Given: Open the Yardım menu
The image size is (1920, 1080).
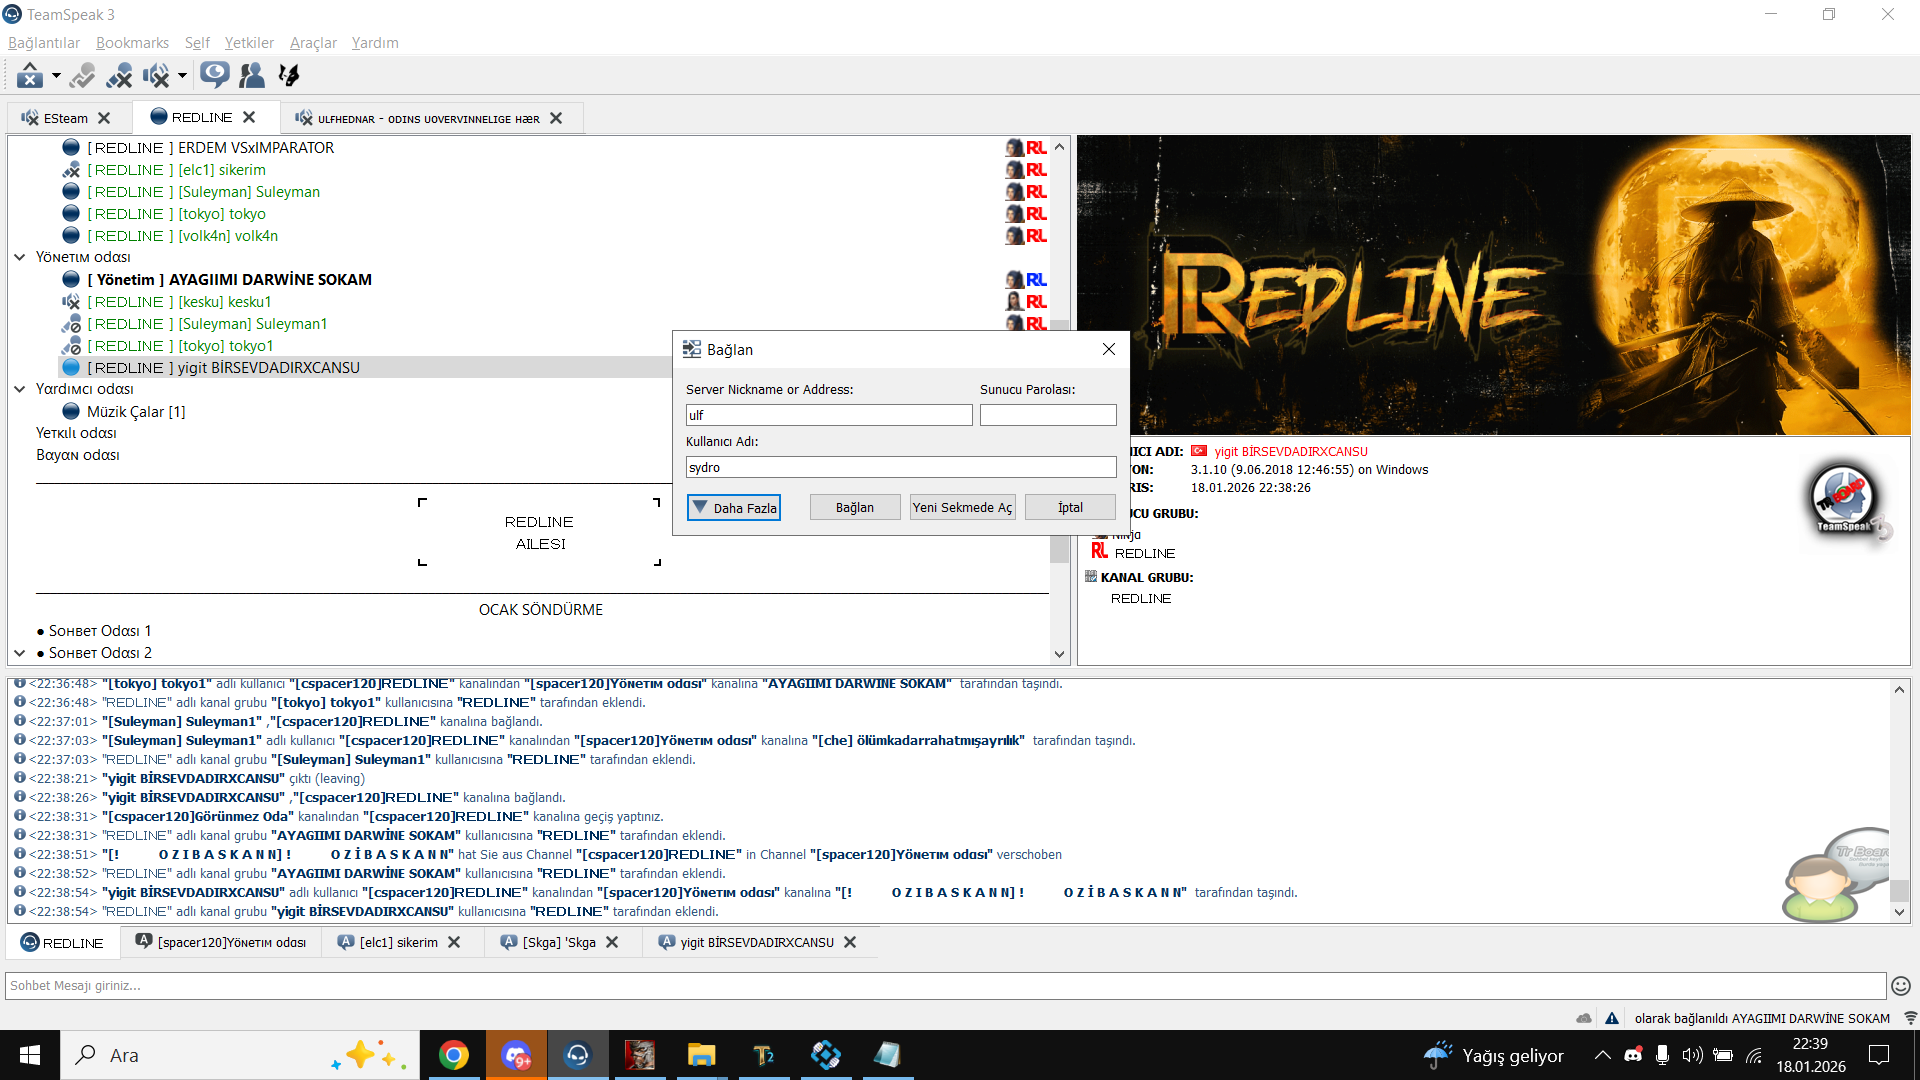Looking at the screenshot, I should [375, 43].
